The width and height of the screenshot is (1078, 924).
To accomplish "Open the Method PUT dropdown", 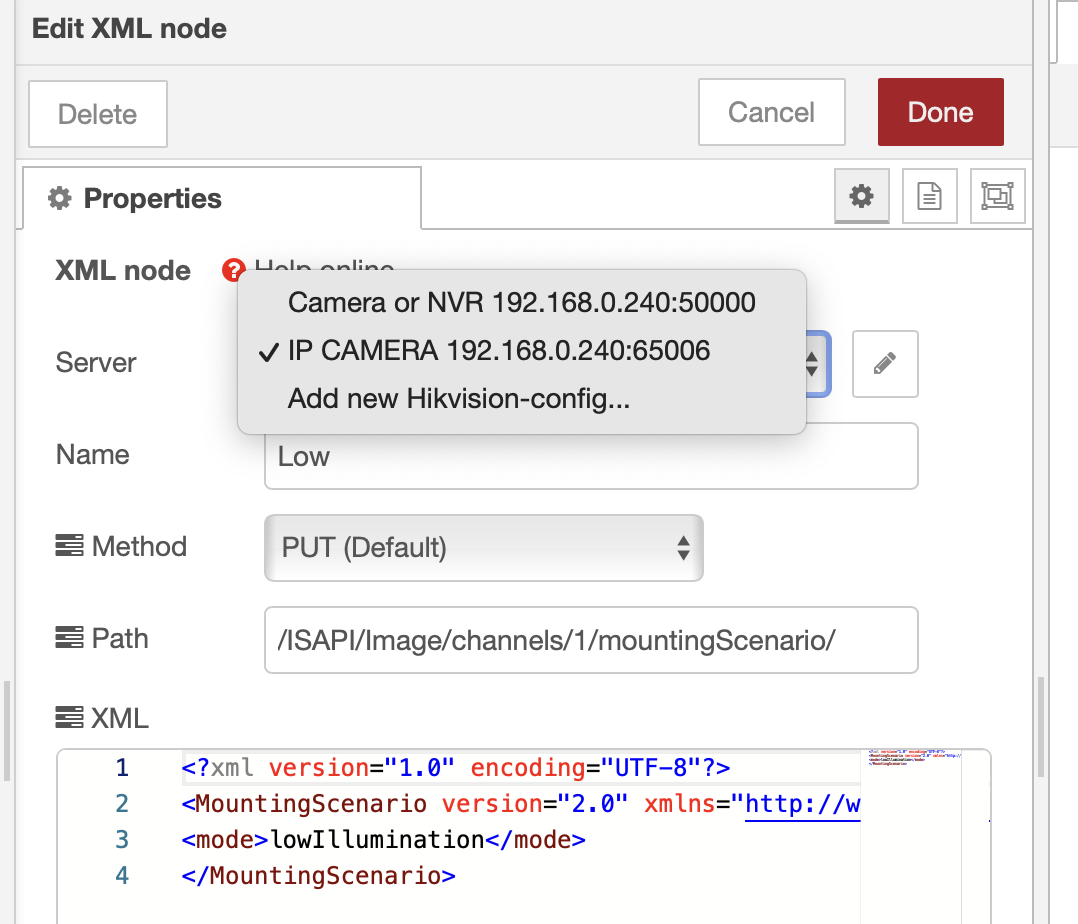I will click(x=483, y=547).
